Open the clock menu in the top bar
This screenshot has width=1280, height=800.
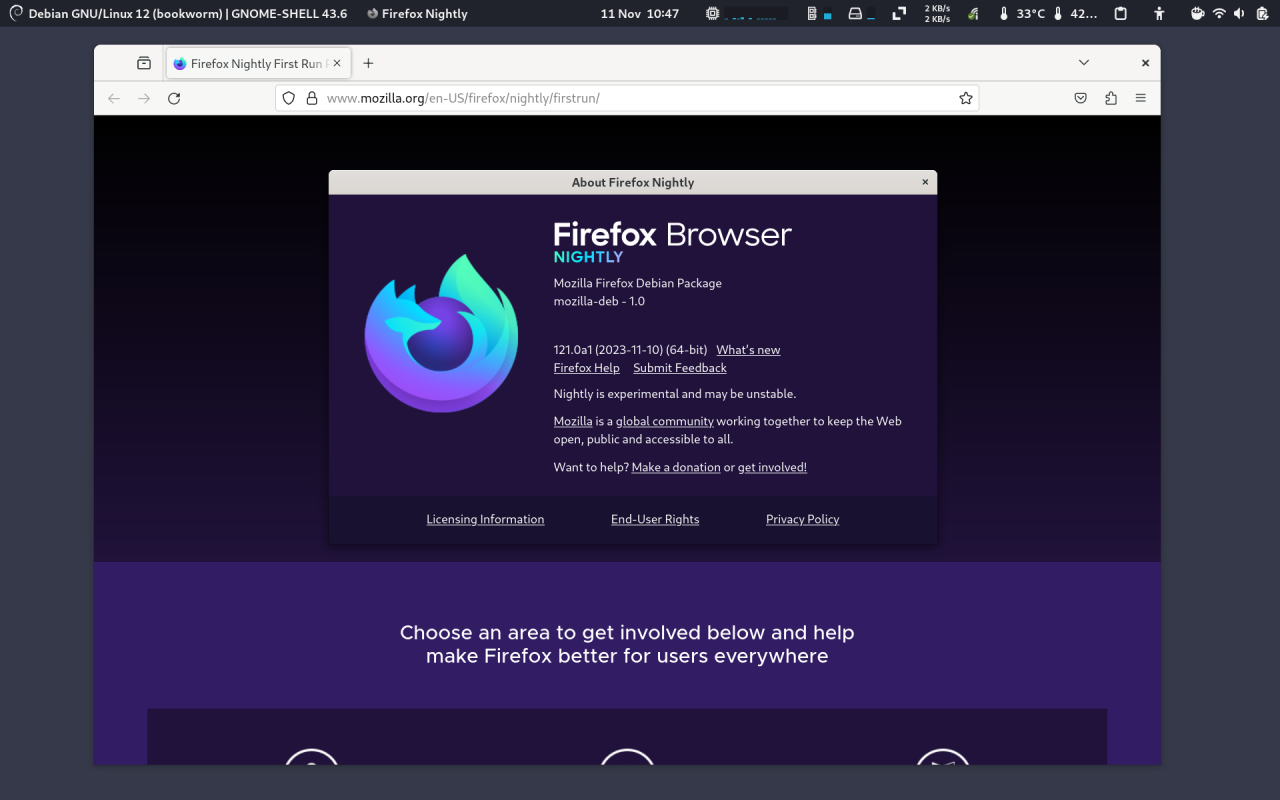[639, 13]
